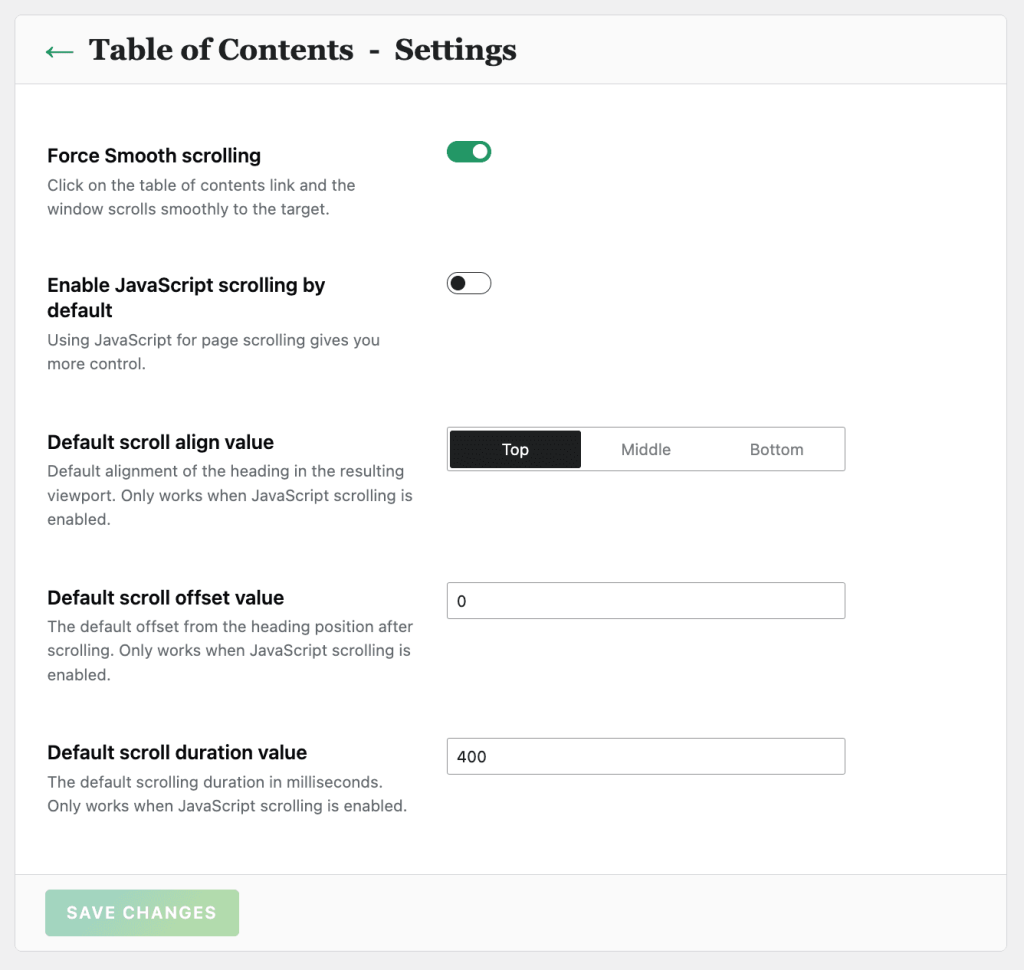Click the 'gives you more control' description
The height and width of the screenshot is (970, 1024).
(213, 352)
